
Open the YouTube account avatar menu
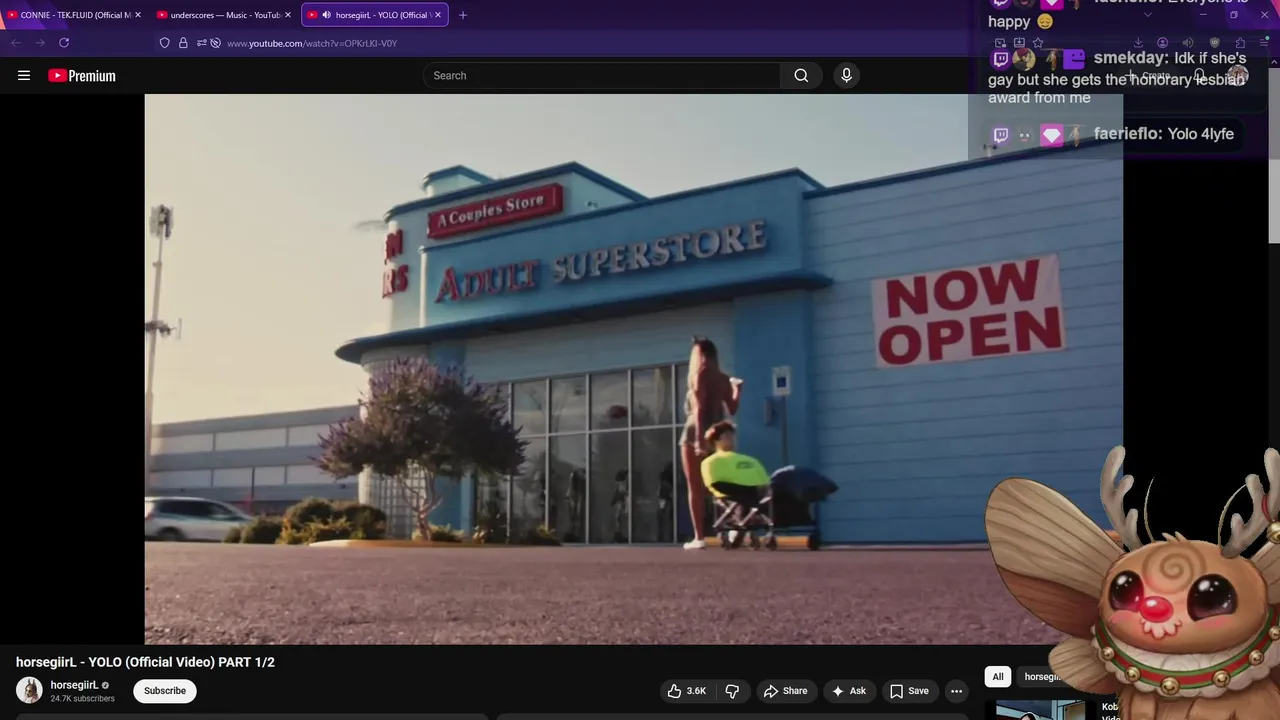tap(1238, 76)
